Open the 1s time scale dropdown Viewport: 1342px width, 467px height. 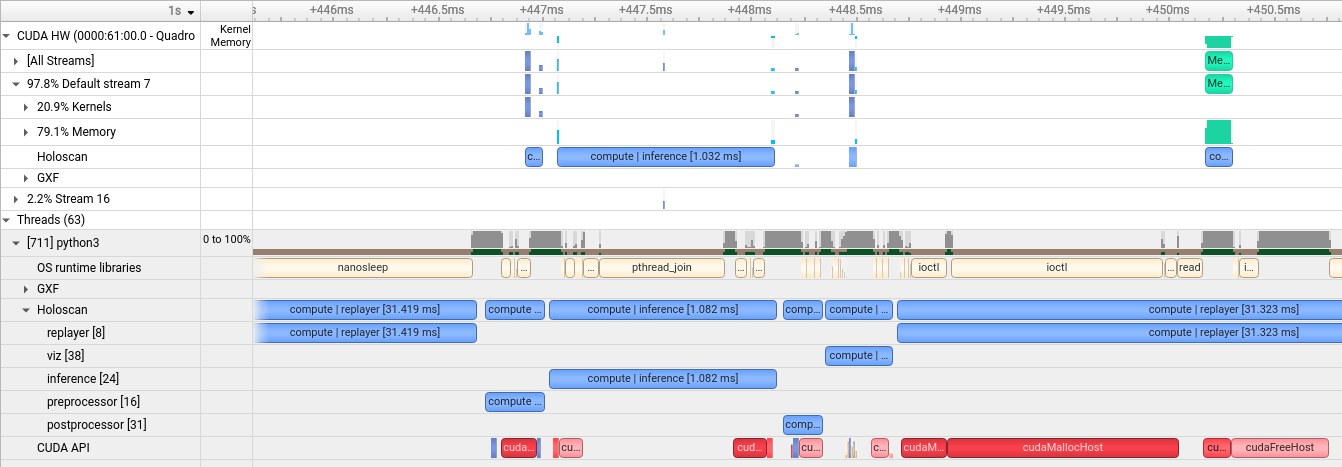182,11
